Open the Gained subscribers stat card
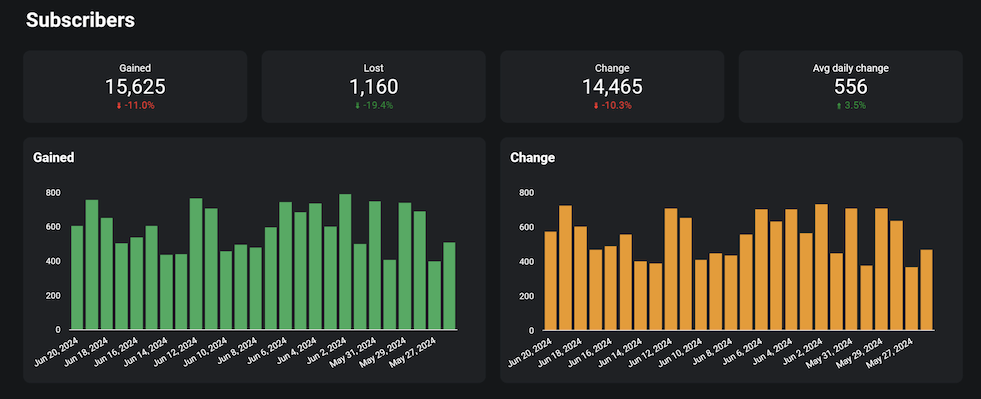 [x=135, y=86]
